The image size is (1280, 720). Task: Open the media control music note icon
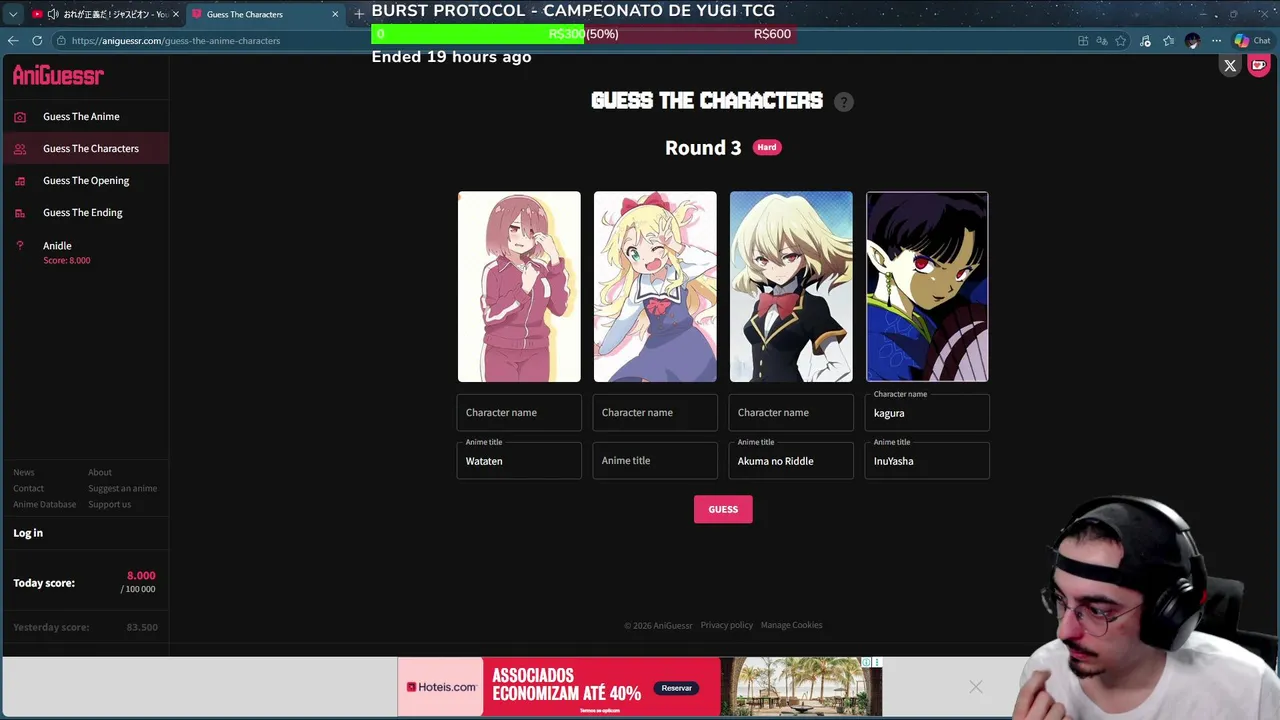pyautogui.click(x=1145, y=41)
